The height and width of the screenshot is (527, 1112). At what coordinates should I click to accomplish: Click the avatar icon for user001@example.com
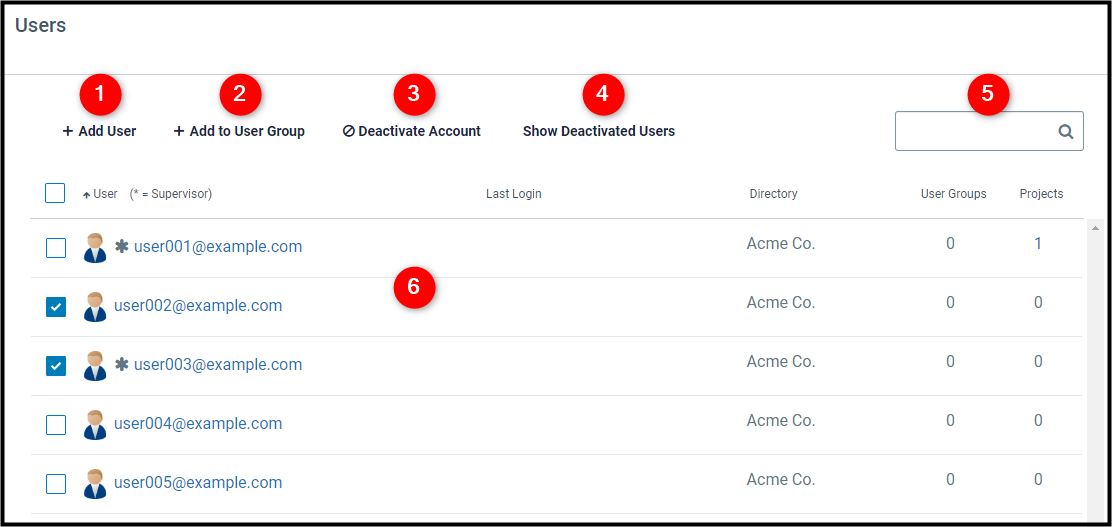[94, 248]
